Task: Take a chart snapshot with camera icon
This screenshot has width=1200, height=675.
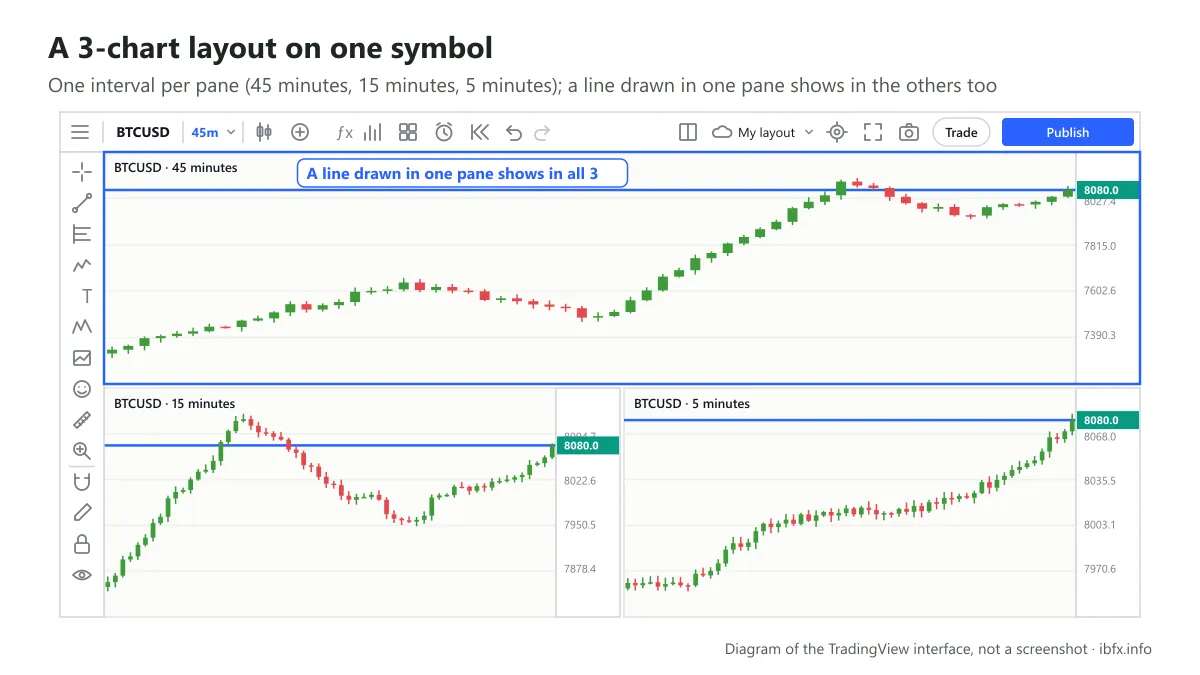Action: pyautogui.click(x=909, y=132)
